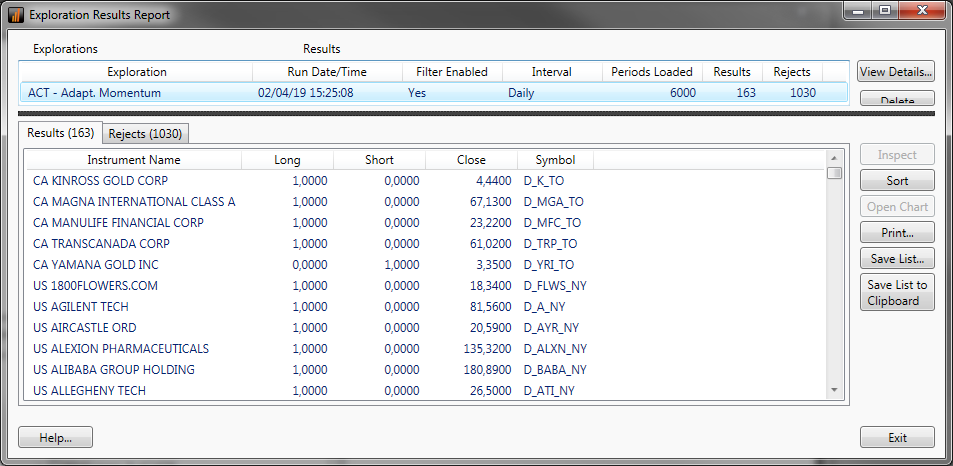The width and height of the screenshot is (953, 466).
Task: Maximize the Exploration Results Report window
Action: (x=885, y=10)
